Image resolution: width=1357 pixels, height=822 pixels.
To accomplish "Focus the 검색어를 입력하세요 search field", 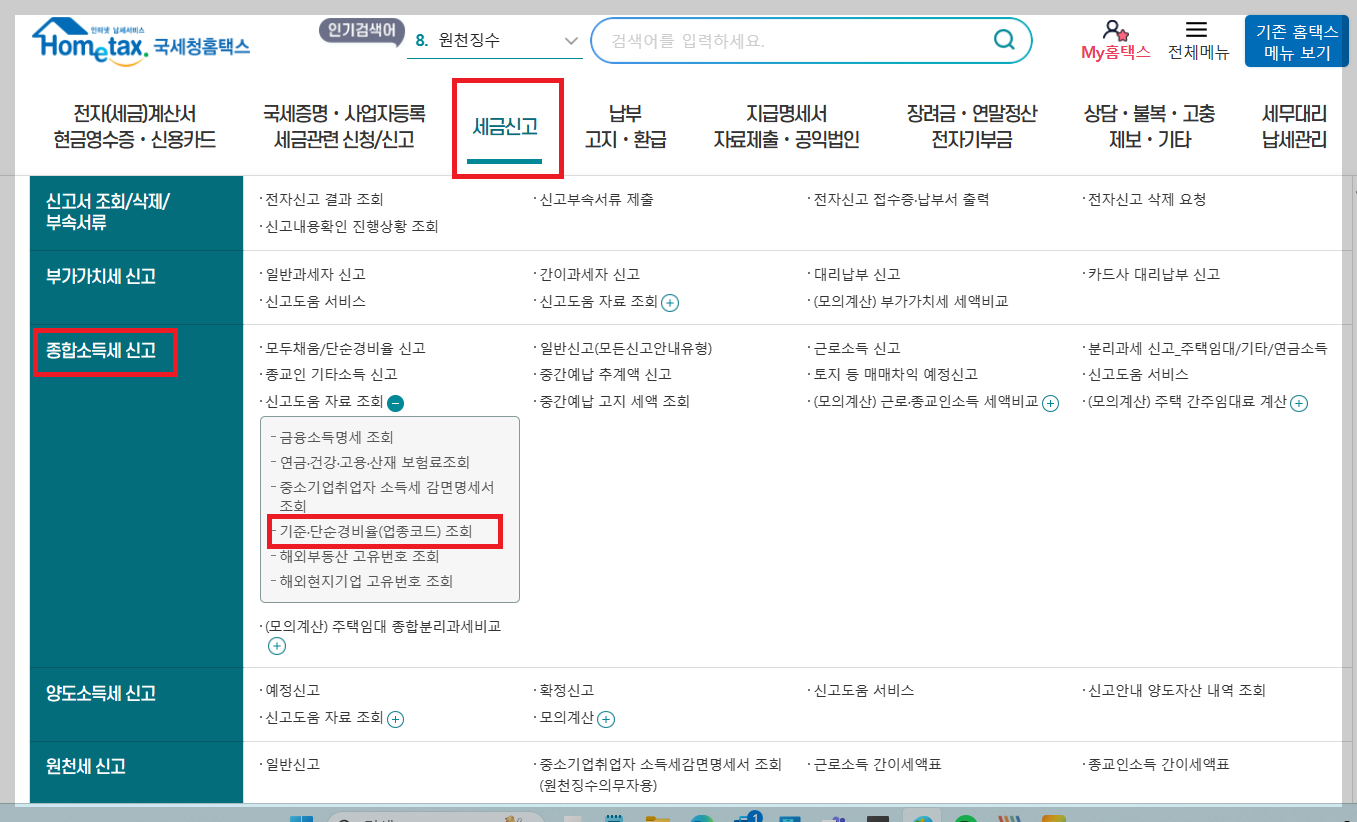I will click(x=790, y=41).
